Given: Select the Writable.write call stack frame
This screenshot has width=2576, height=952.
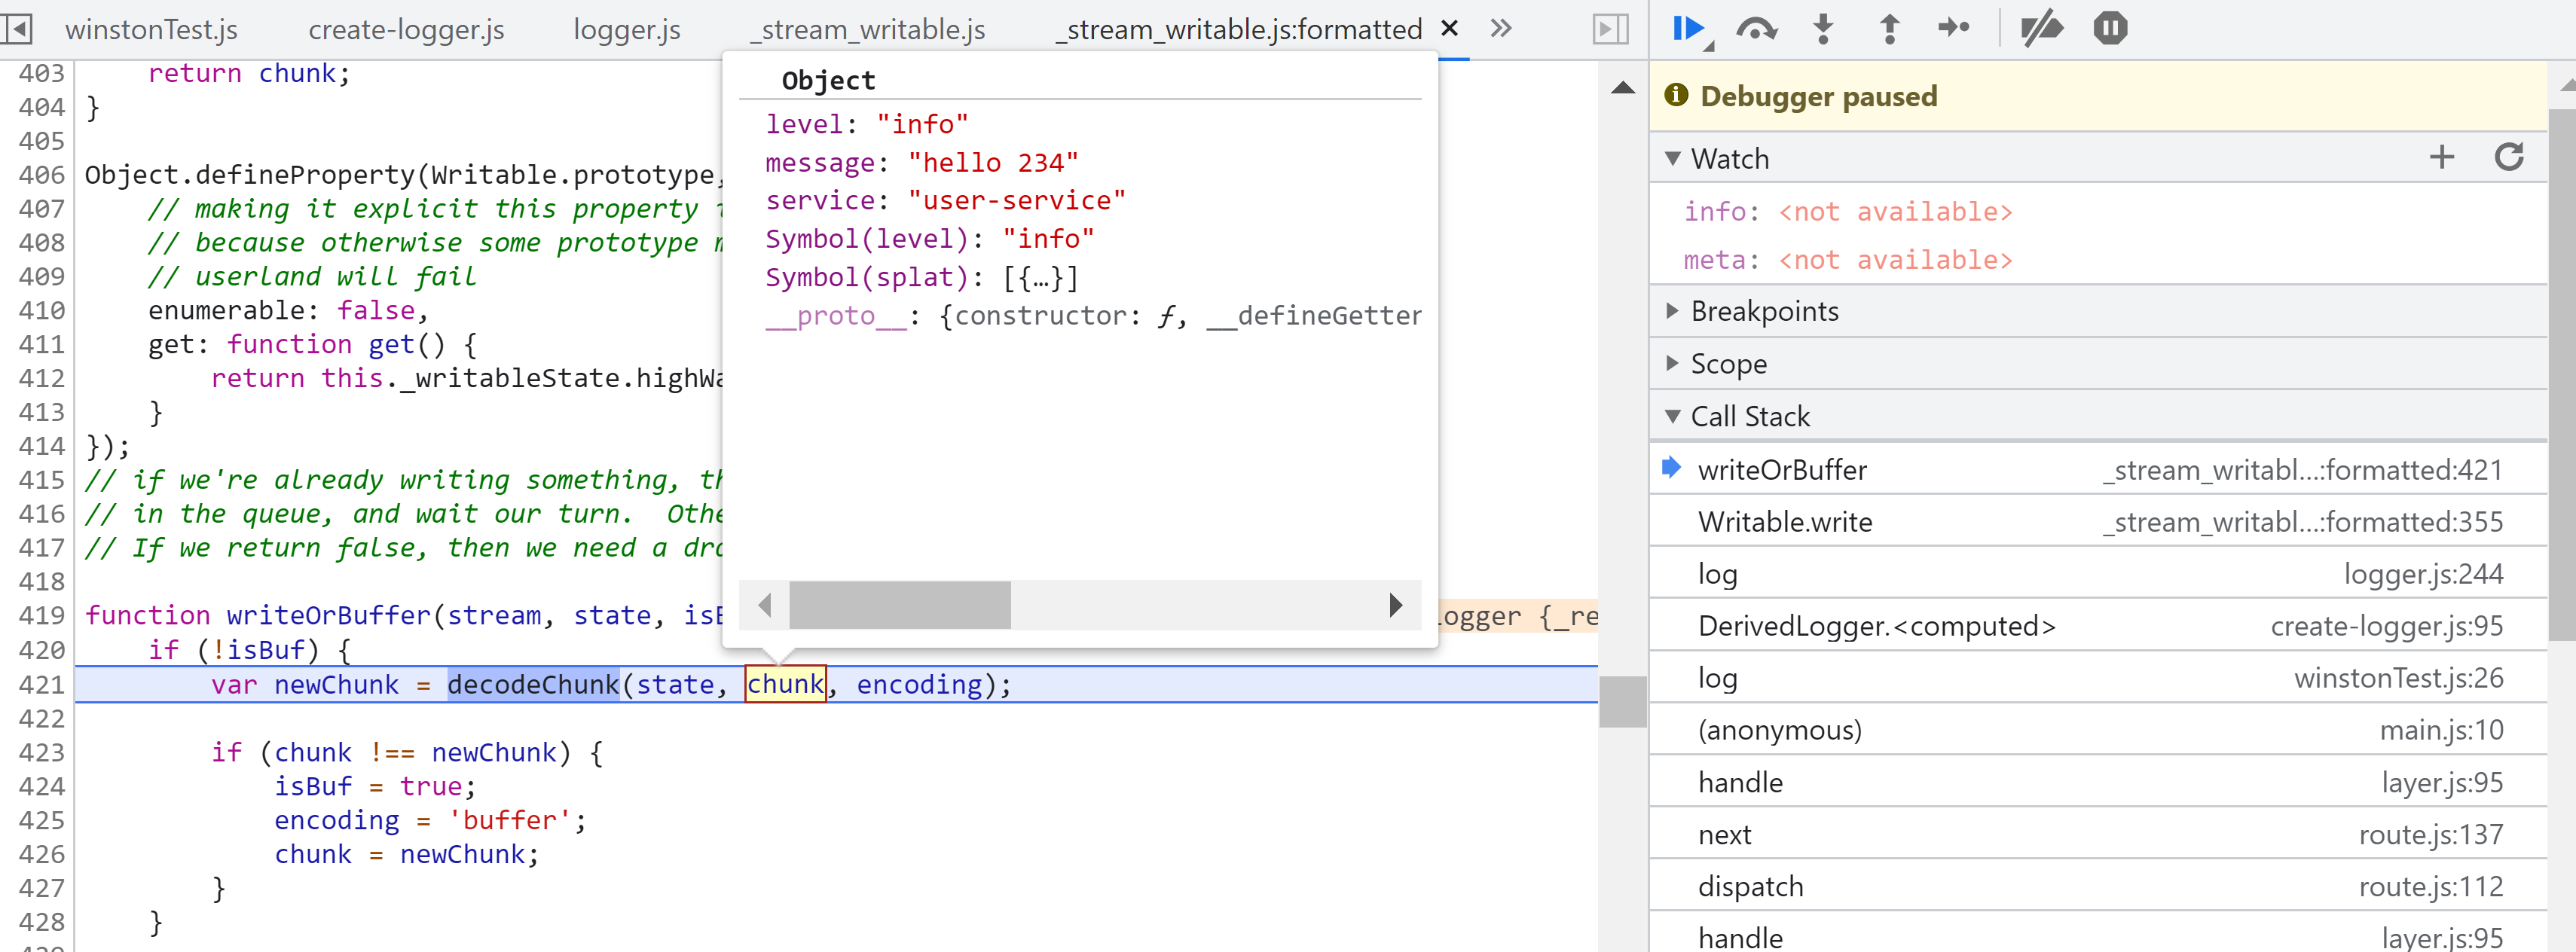Looking at the screenshot, I should point(1784,522).
